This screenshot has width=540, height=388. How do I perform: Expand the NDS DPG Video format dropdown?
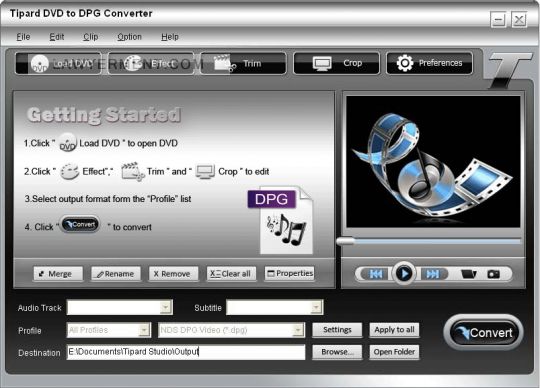(298, 330)
